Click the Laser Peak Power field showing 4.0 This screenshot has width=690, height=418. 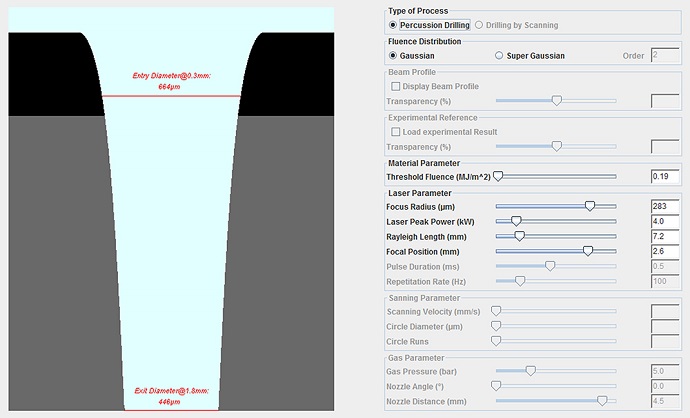(x=665, y=221)
